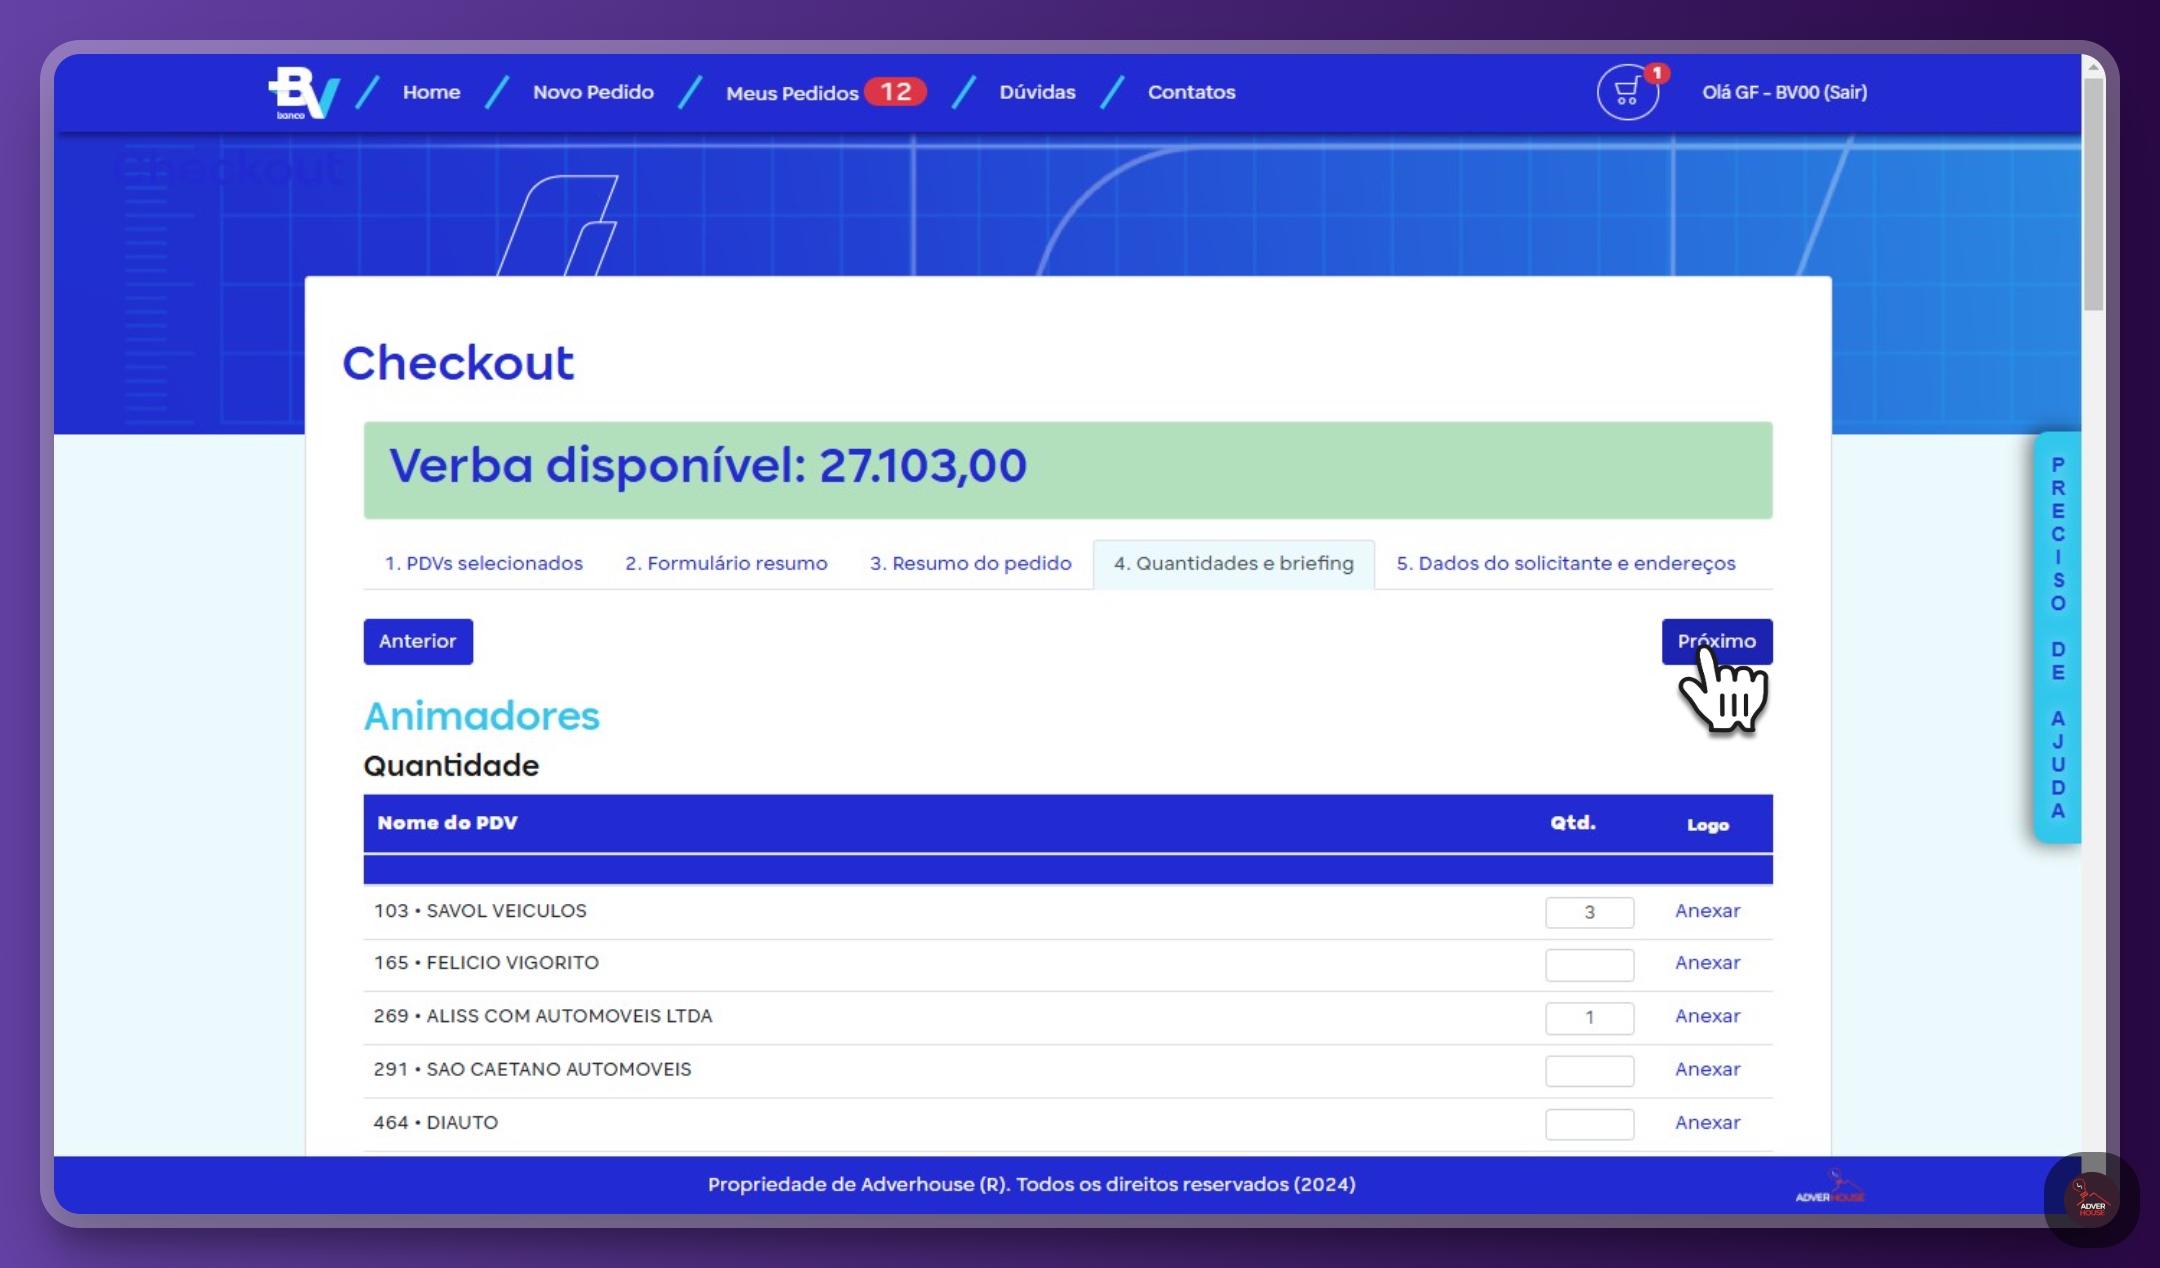Open Dúvidas page

tap(1037, 92)
